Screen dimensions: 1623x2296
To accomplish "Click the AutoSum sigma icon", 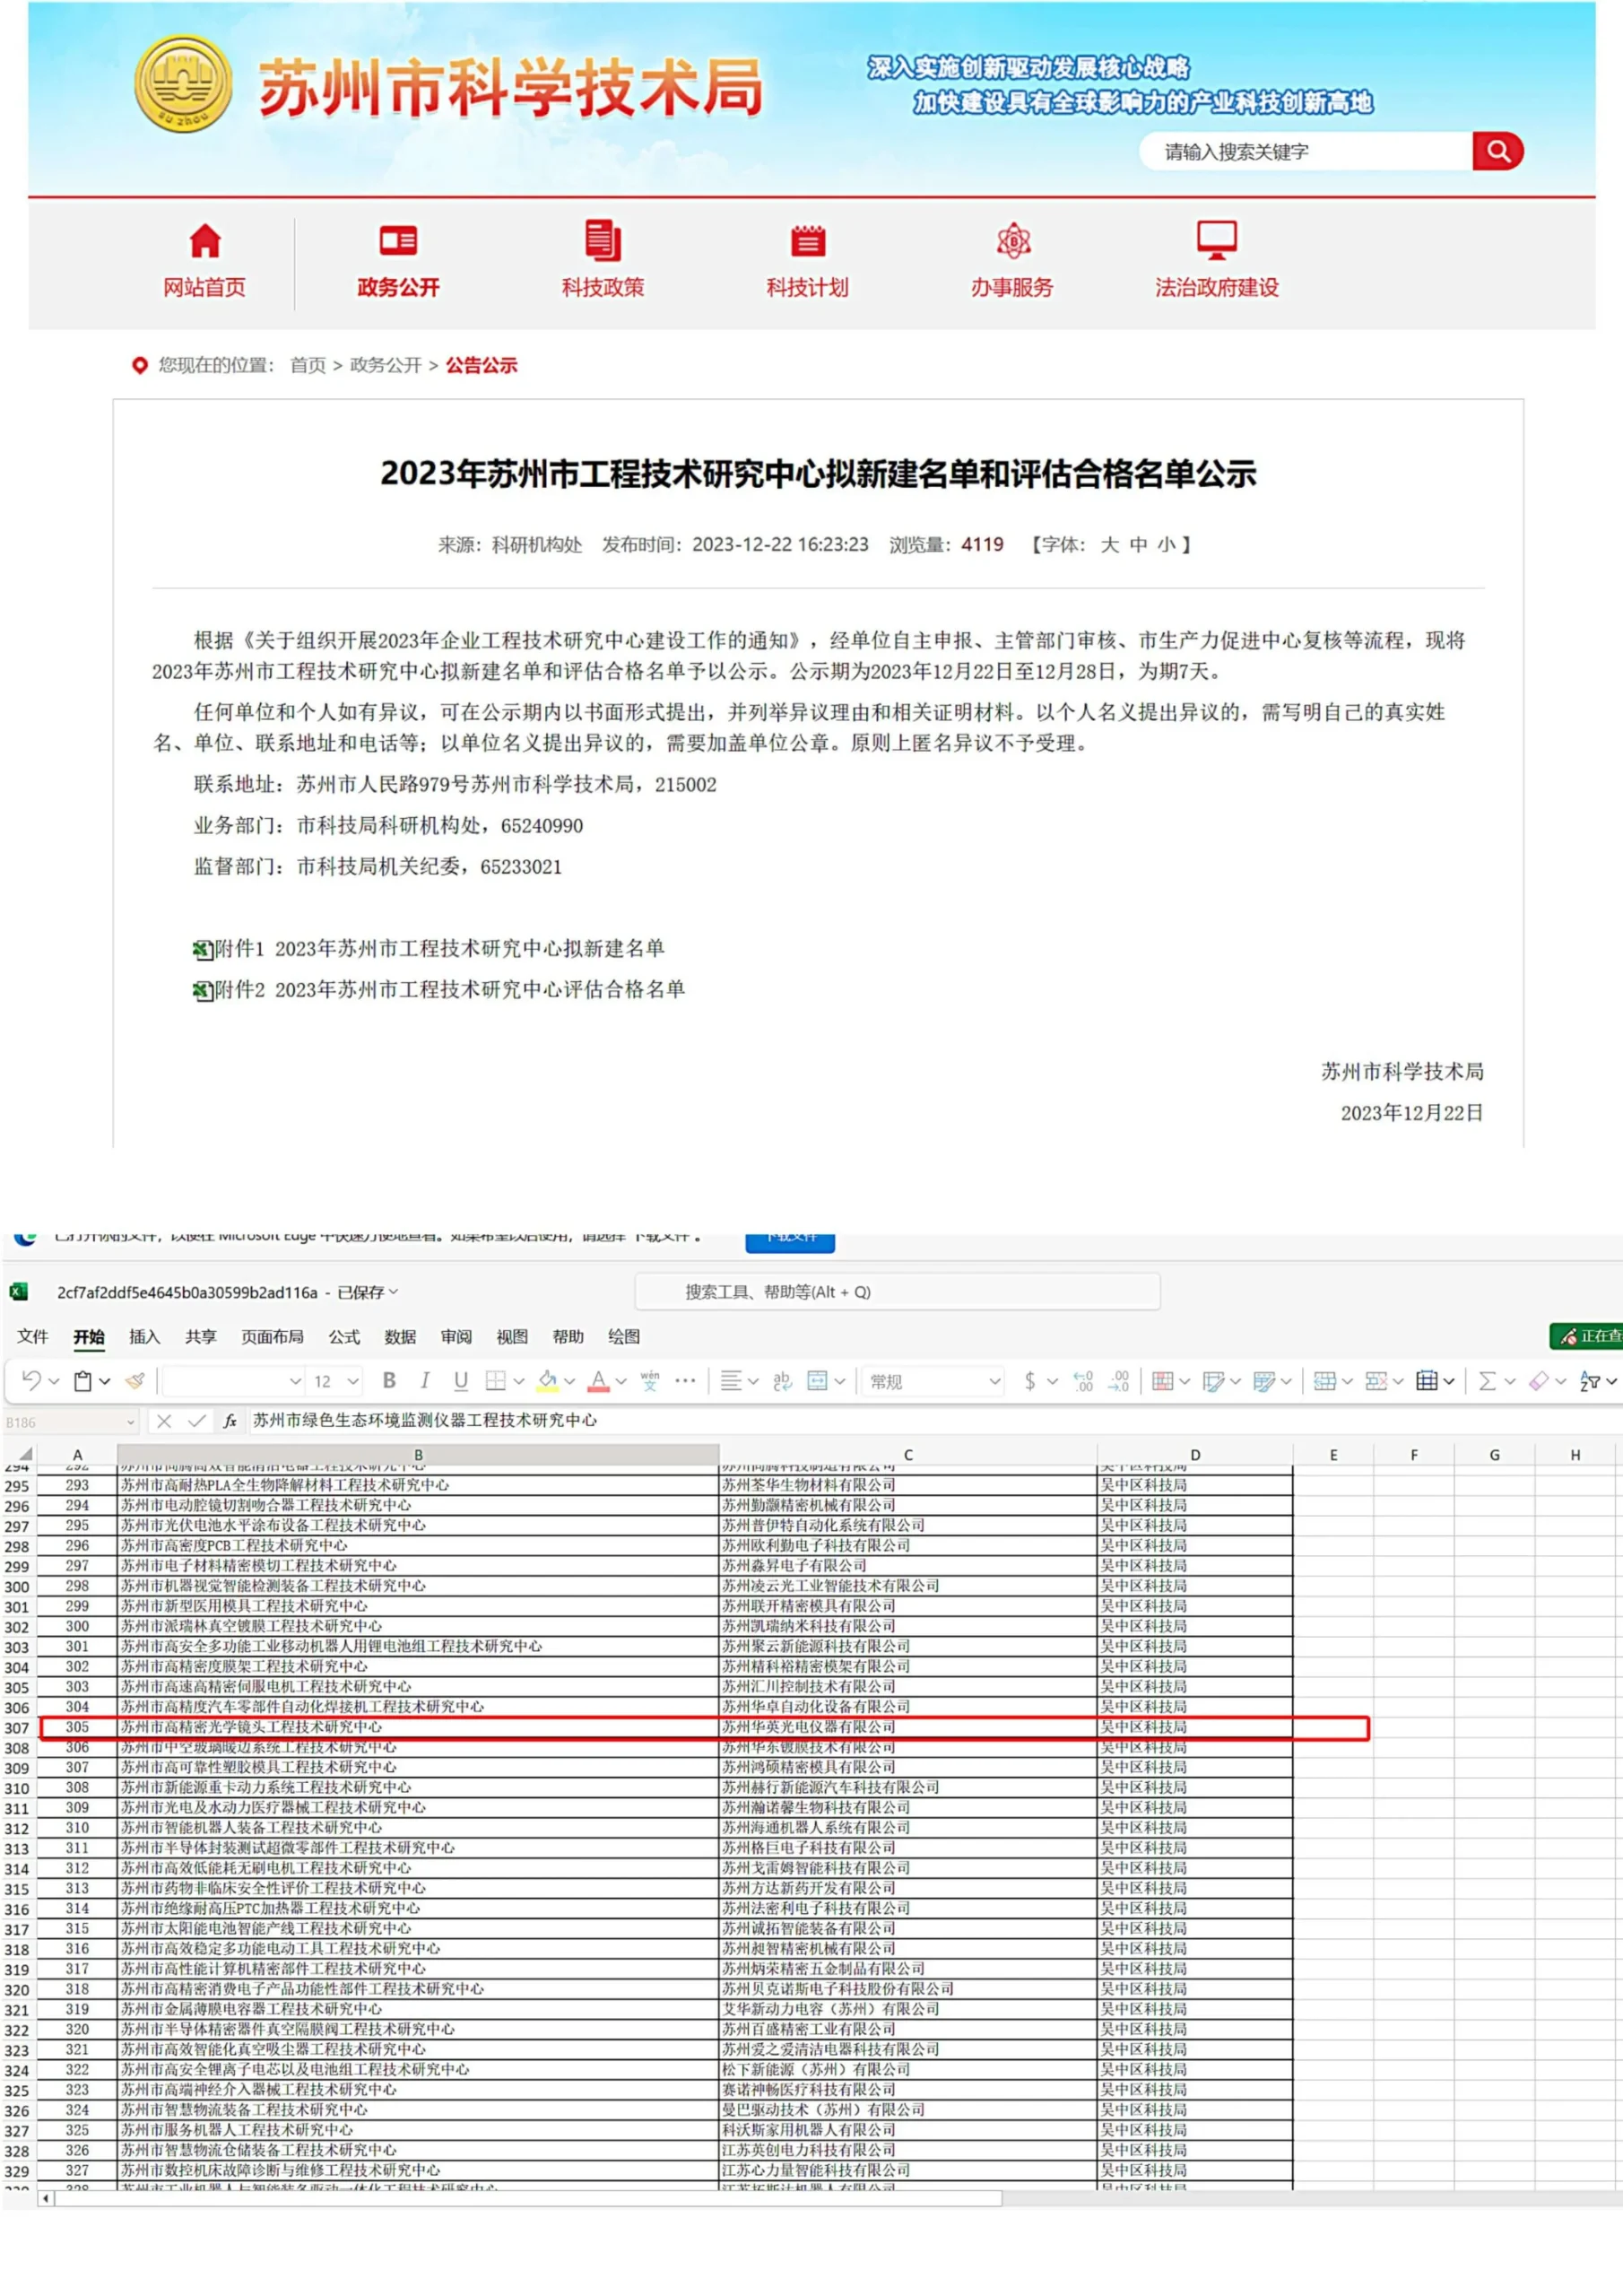I will (1487, 1381).
